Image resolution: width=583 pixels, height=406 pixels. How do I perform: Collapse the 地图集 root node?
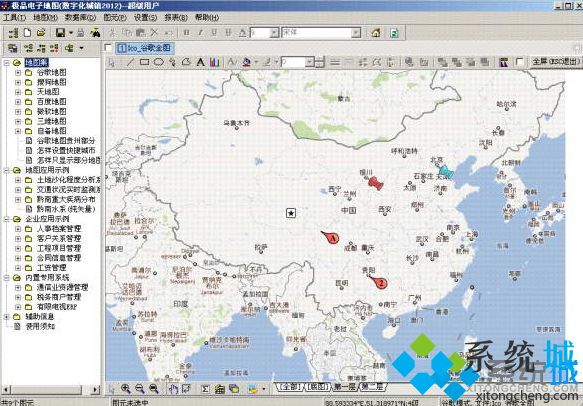click(x=6, y=63)
